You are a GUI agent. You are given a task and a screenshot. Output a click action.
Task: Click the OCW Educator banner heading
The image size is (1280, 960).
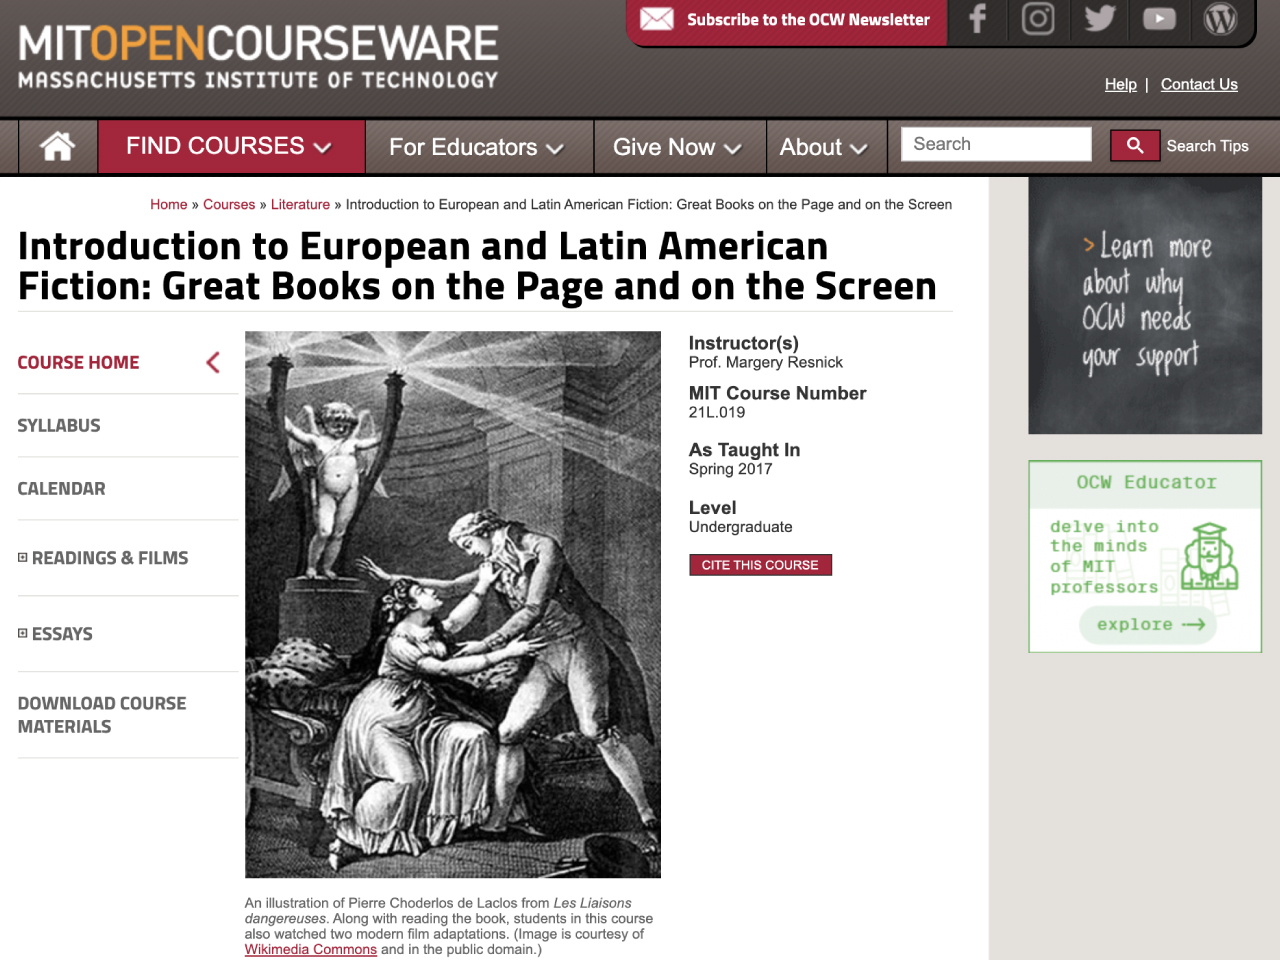click(1146, 482)
